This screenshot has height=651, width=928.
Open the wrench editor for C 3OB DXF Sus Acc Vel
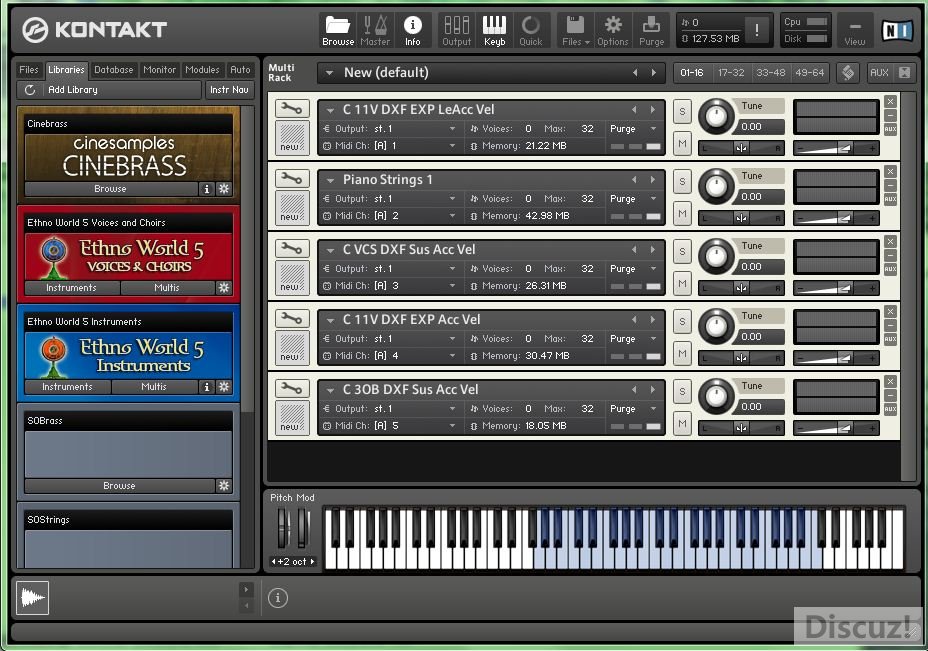click(292, 389)
